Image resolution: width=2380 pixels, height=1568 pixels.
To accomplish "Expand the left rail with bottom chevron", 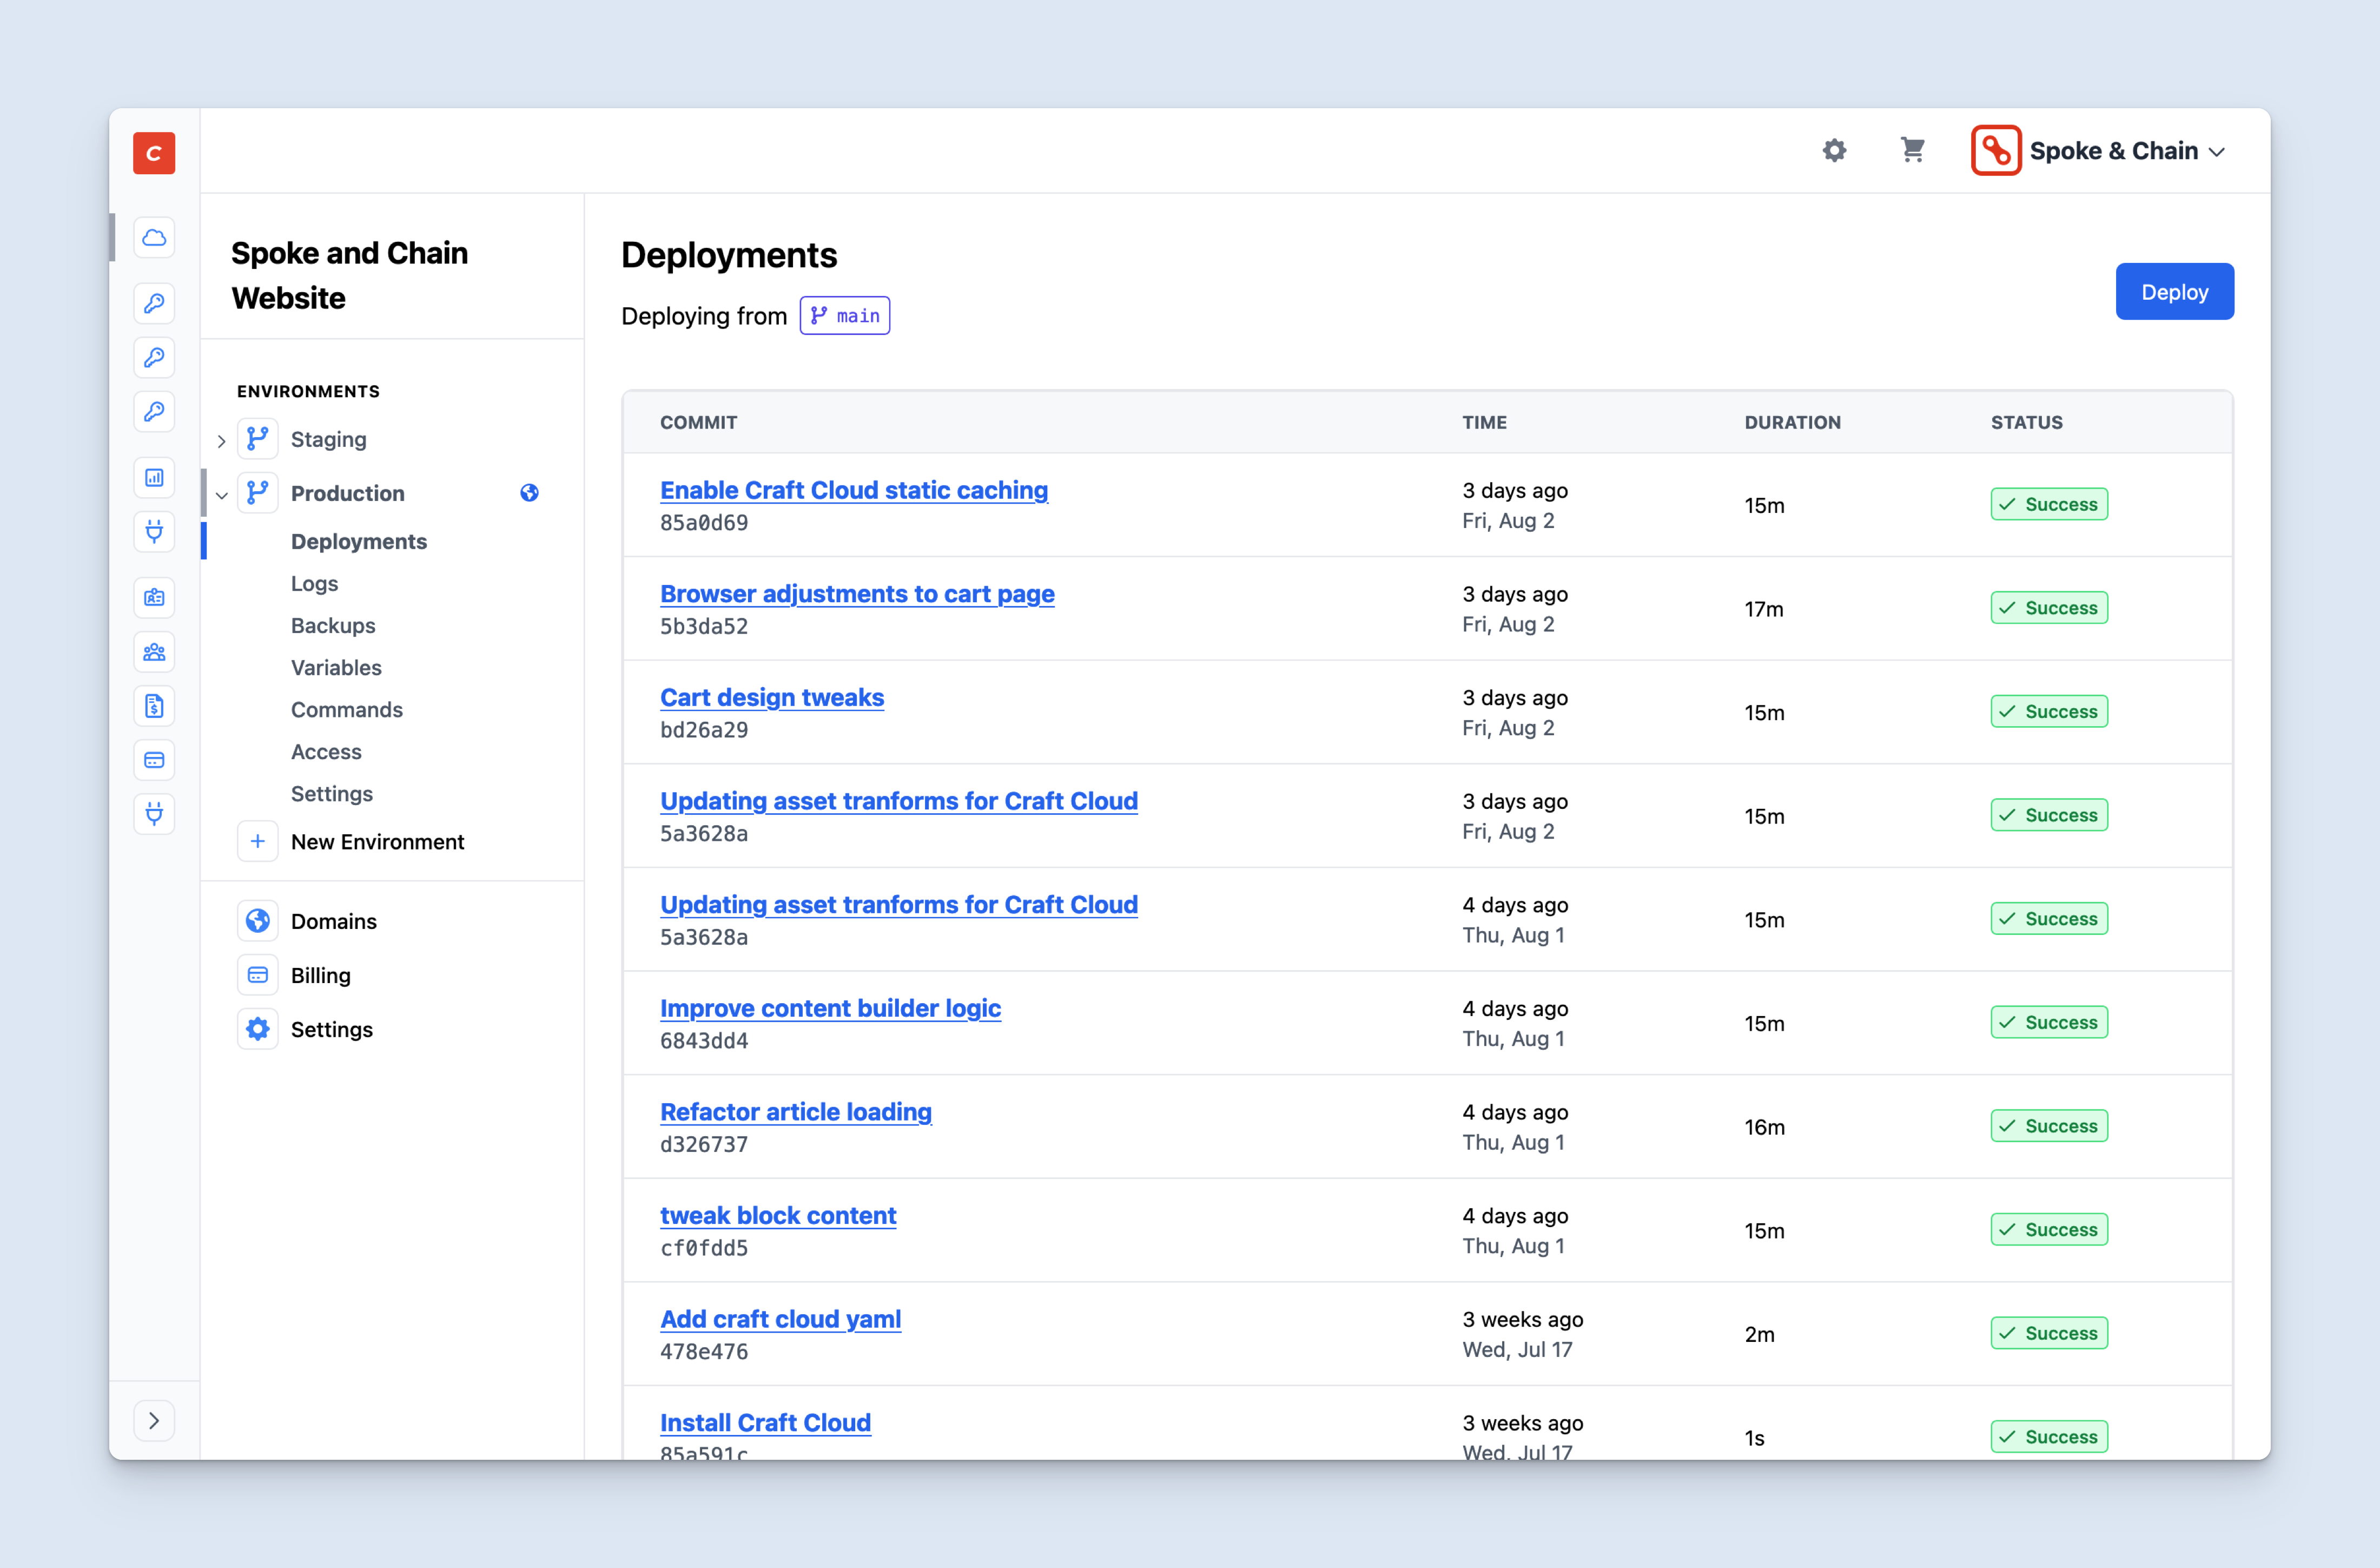I will click(154, 1420).
